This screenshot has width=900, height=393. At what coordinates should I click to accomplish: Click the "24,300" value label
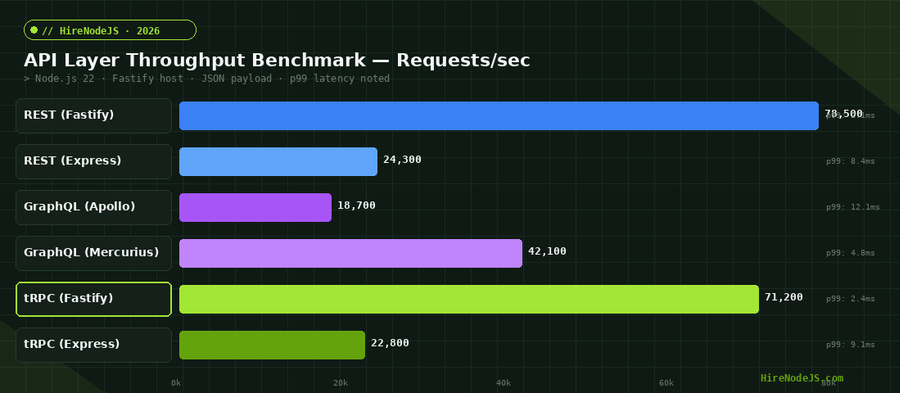[x=402, y=159]
